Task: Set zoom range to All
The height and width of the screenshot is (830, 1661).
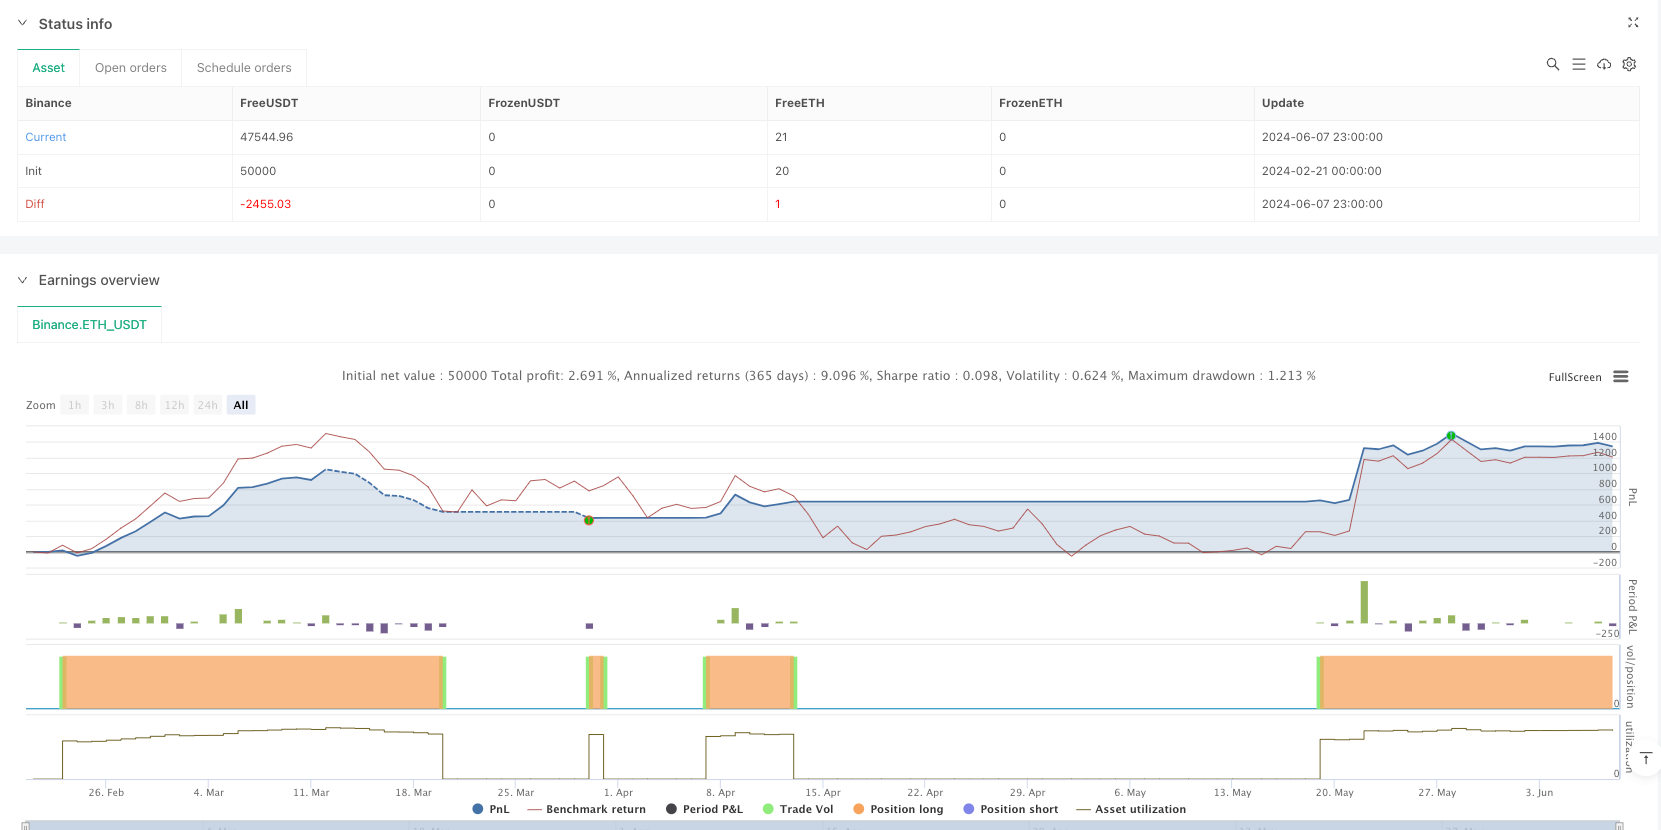Action: [241, 405]
